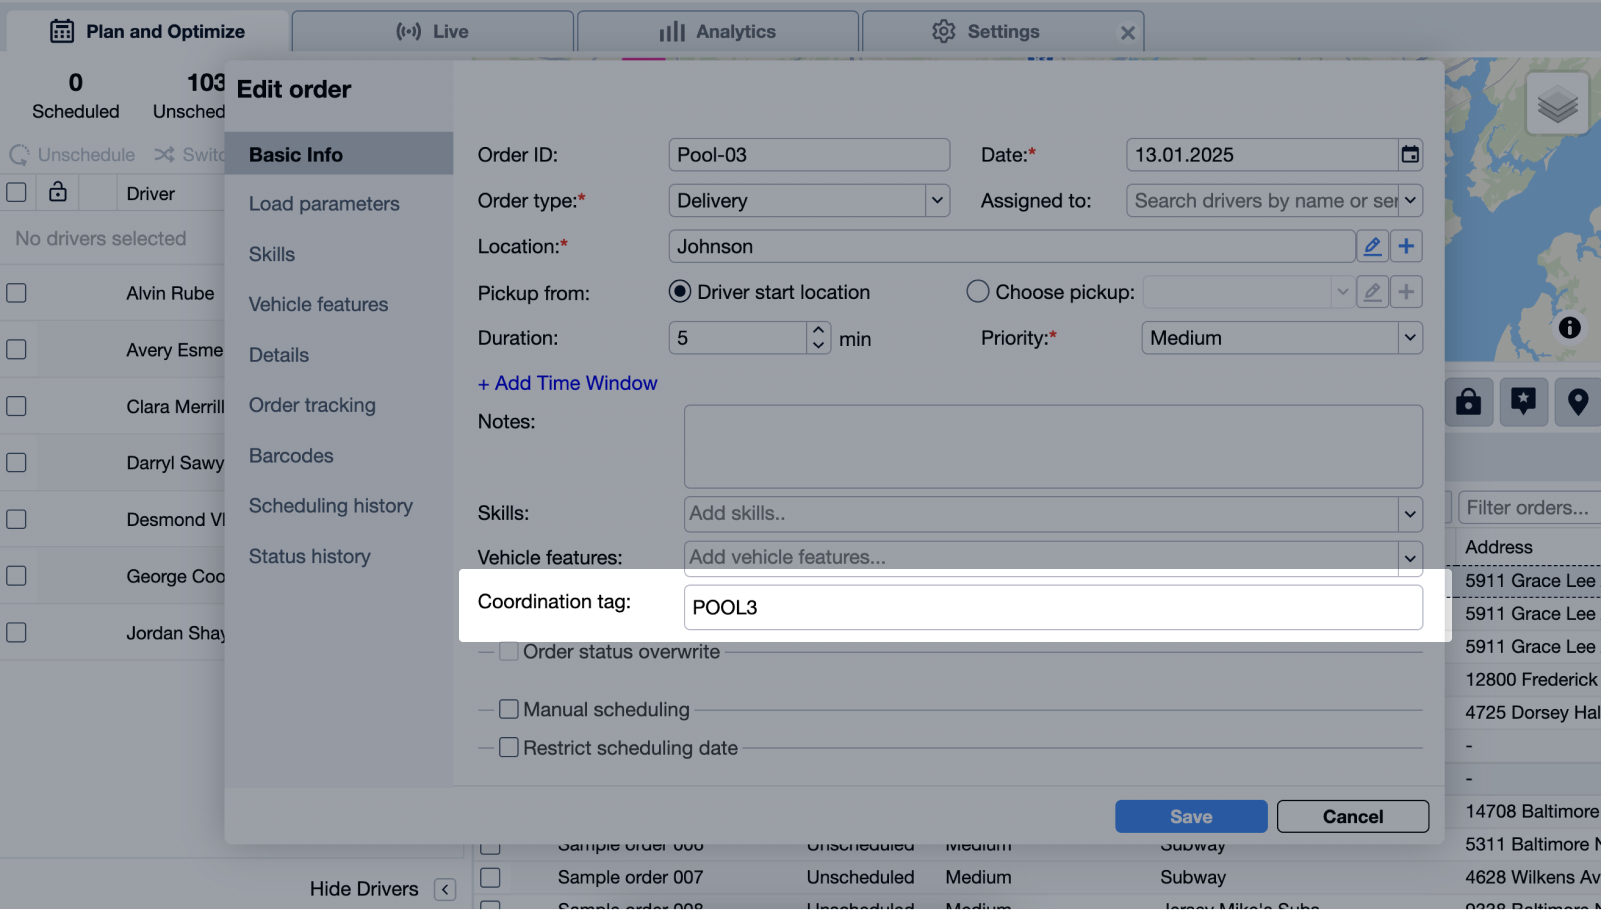This screenshot has width=1601, height=920.
Task: Click Add Time Window link
Action: coord(567,384)
